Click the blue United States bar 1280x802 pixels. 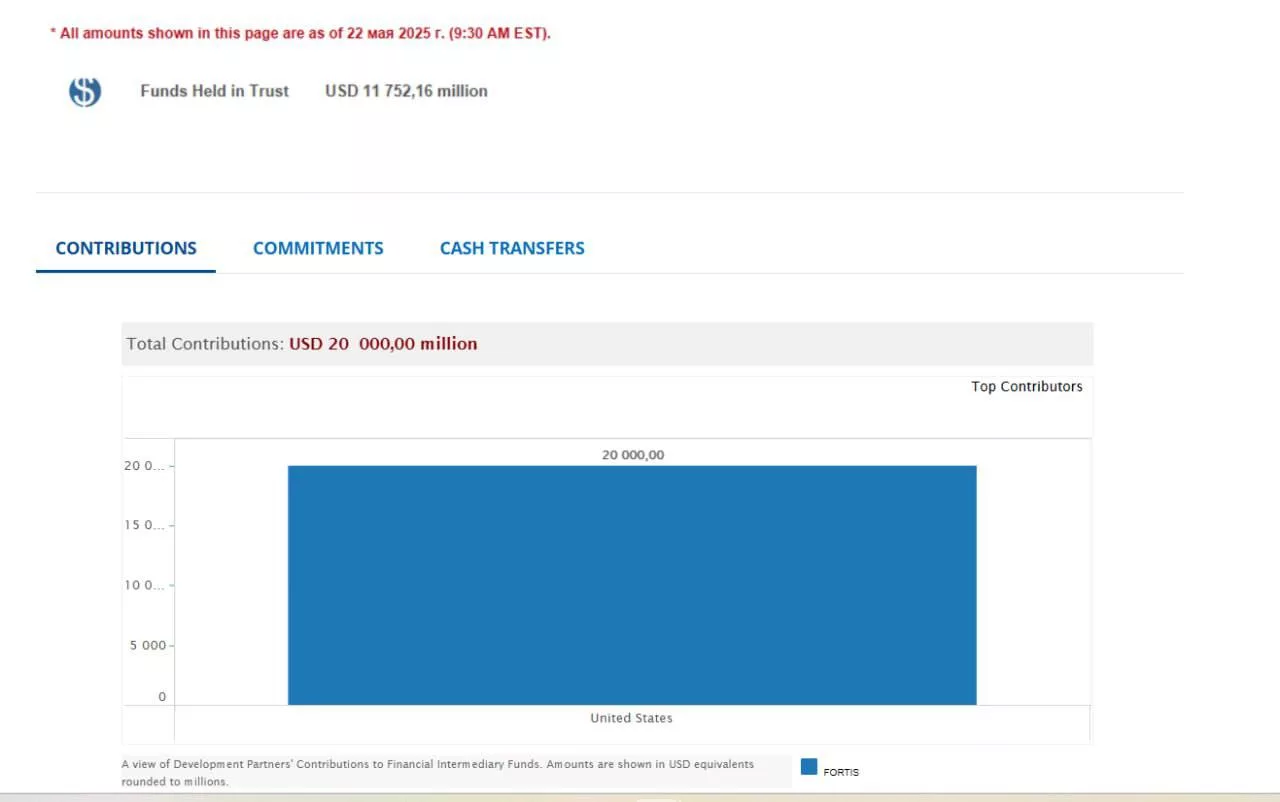tap(632, 585)
